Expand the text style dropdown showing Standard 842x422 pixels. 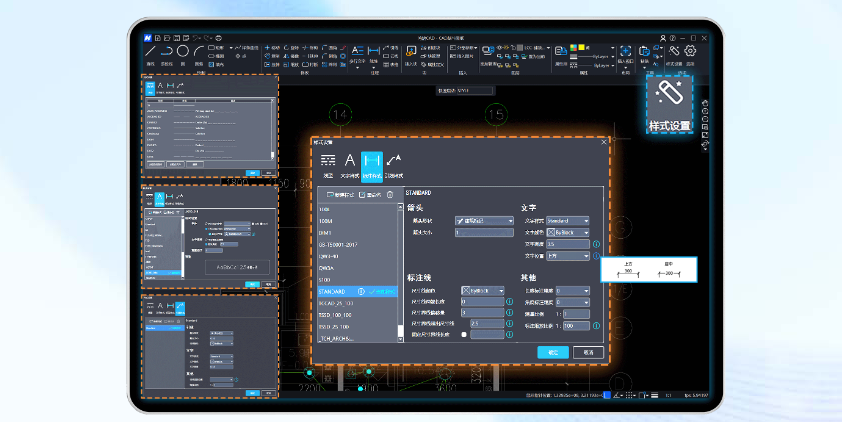568,220
